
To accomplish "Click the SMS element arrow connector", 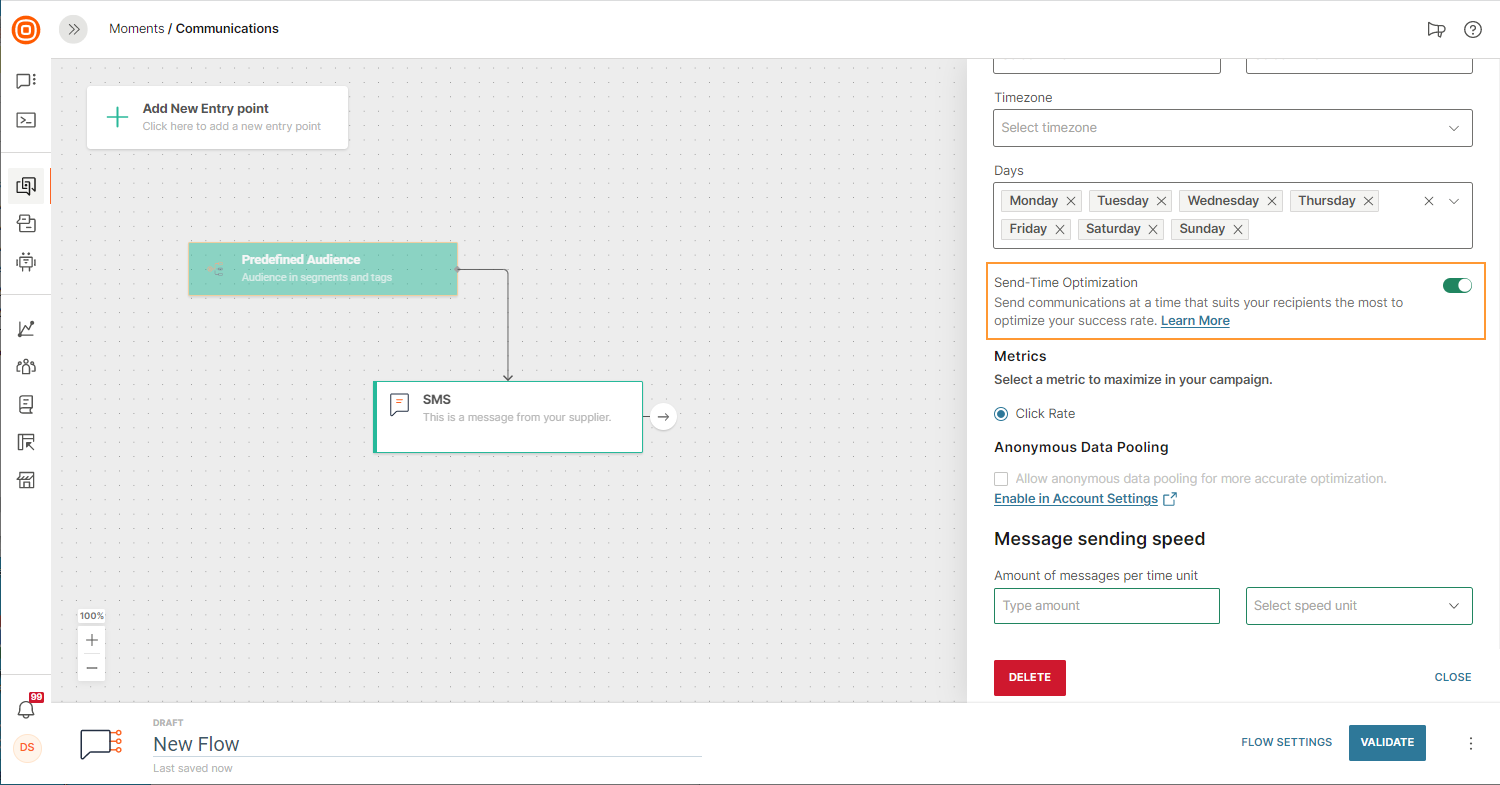I will pos(663,417).
